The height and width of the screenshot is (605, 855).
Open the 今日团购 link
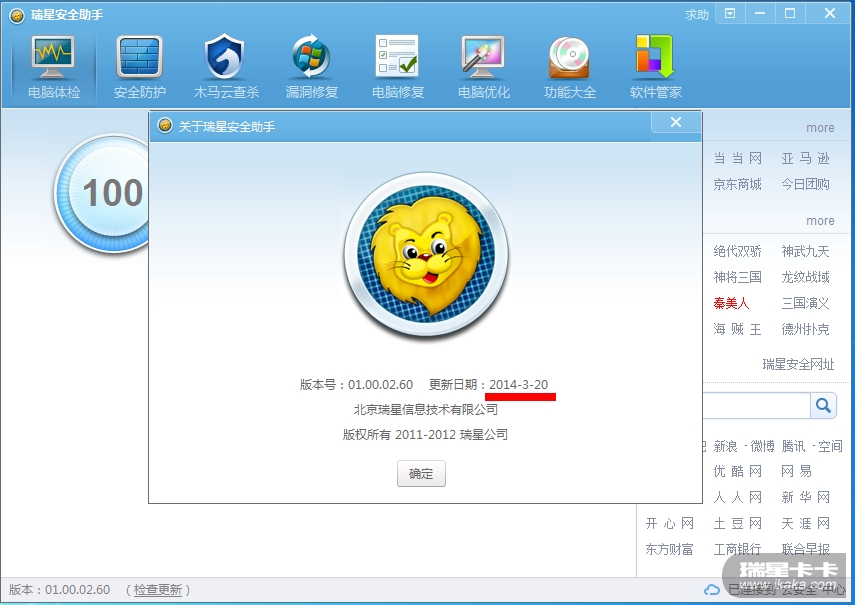[805, 184]
